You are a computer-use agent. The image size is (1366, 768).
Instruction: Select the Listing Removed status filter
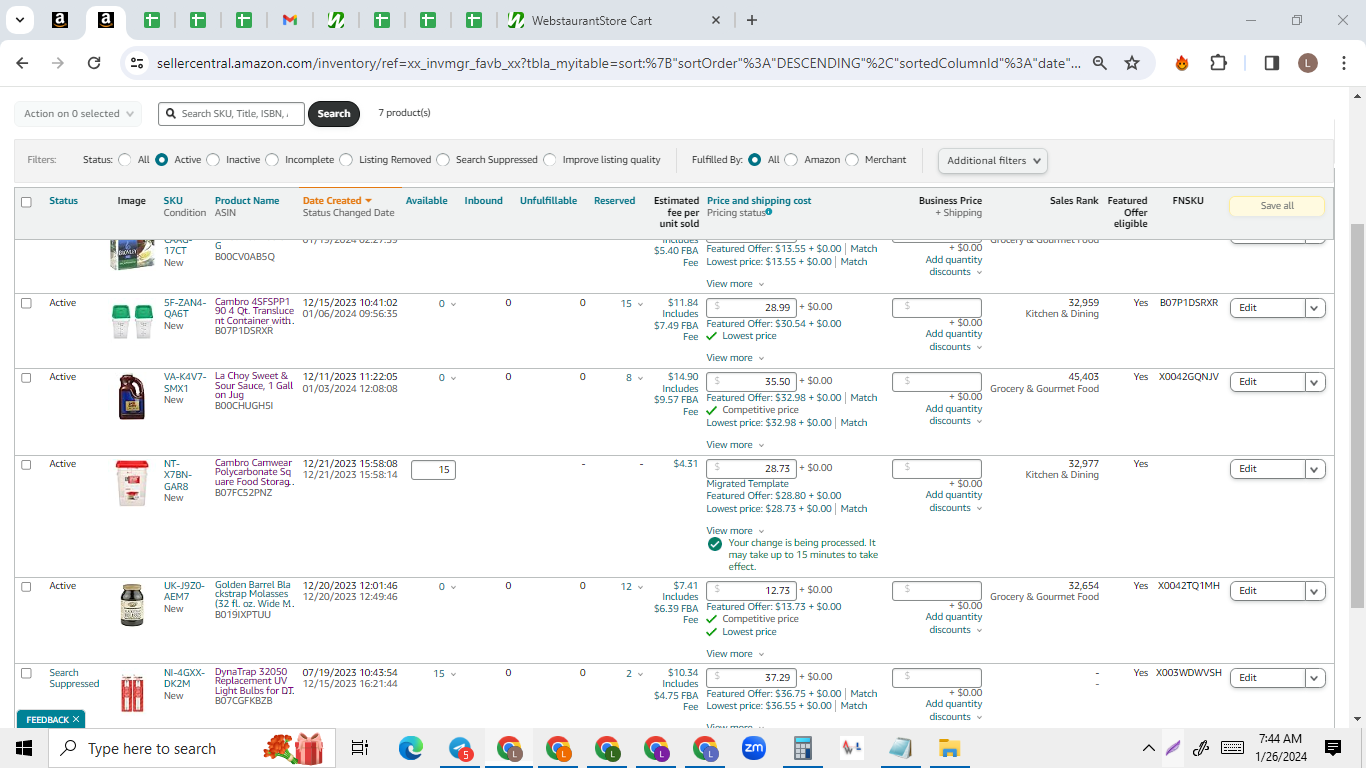coord(346,160)
